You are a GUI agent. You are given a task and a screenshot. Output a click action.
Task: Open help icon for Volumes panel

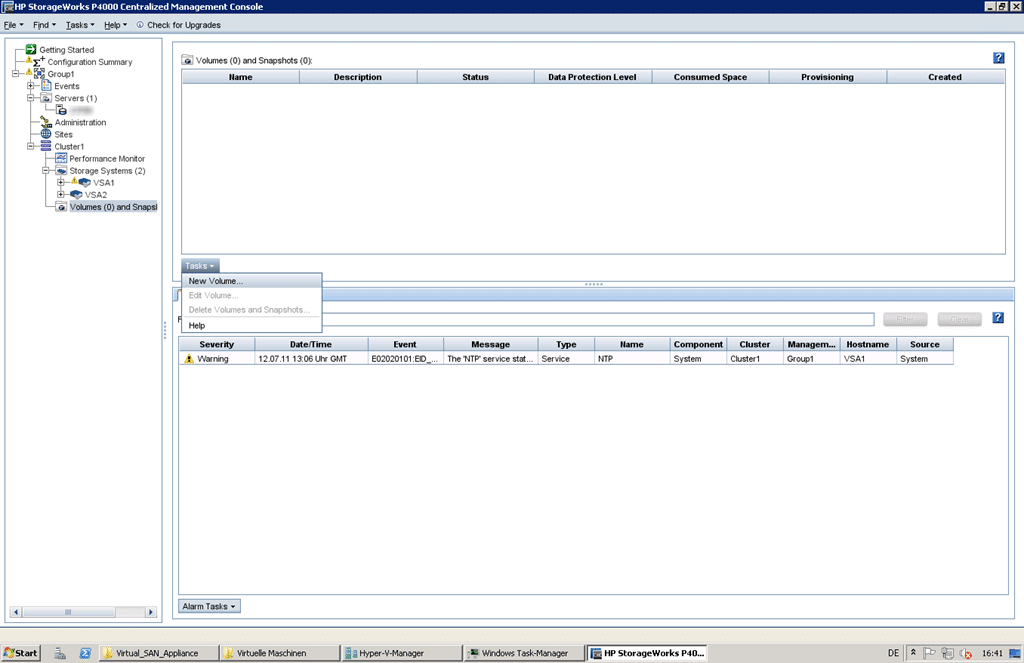click(x=999, y=58)
